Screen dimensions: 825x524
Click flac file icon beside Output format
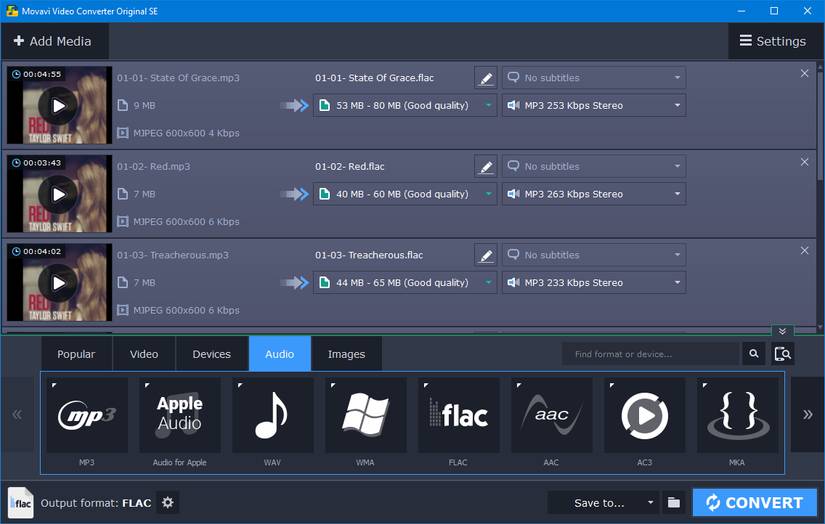21,502
